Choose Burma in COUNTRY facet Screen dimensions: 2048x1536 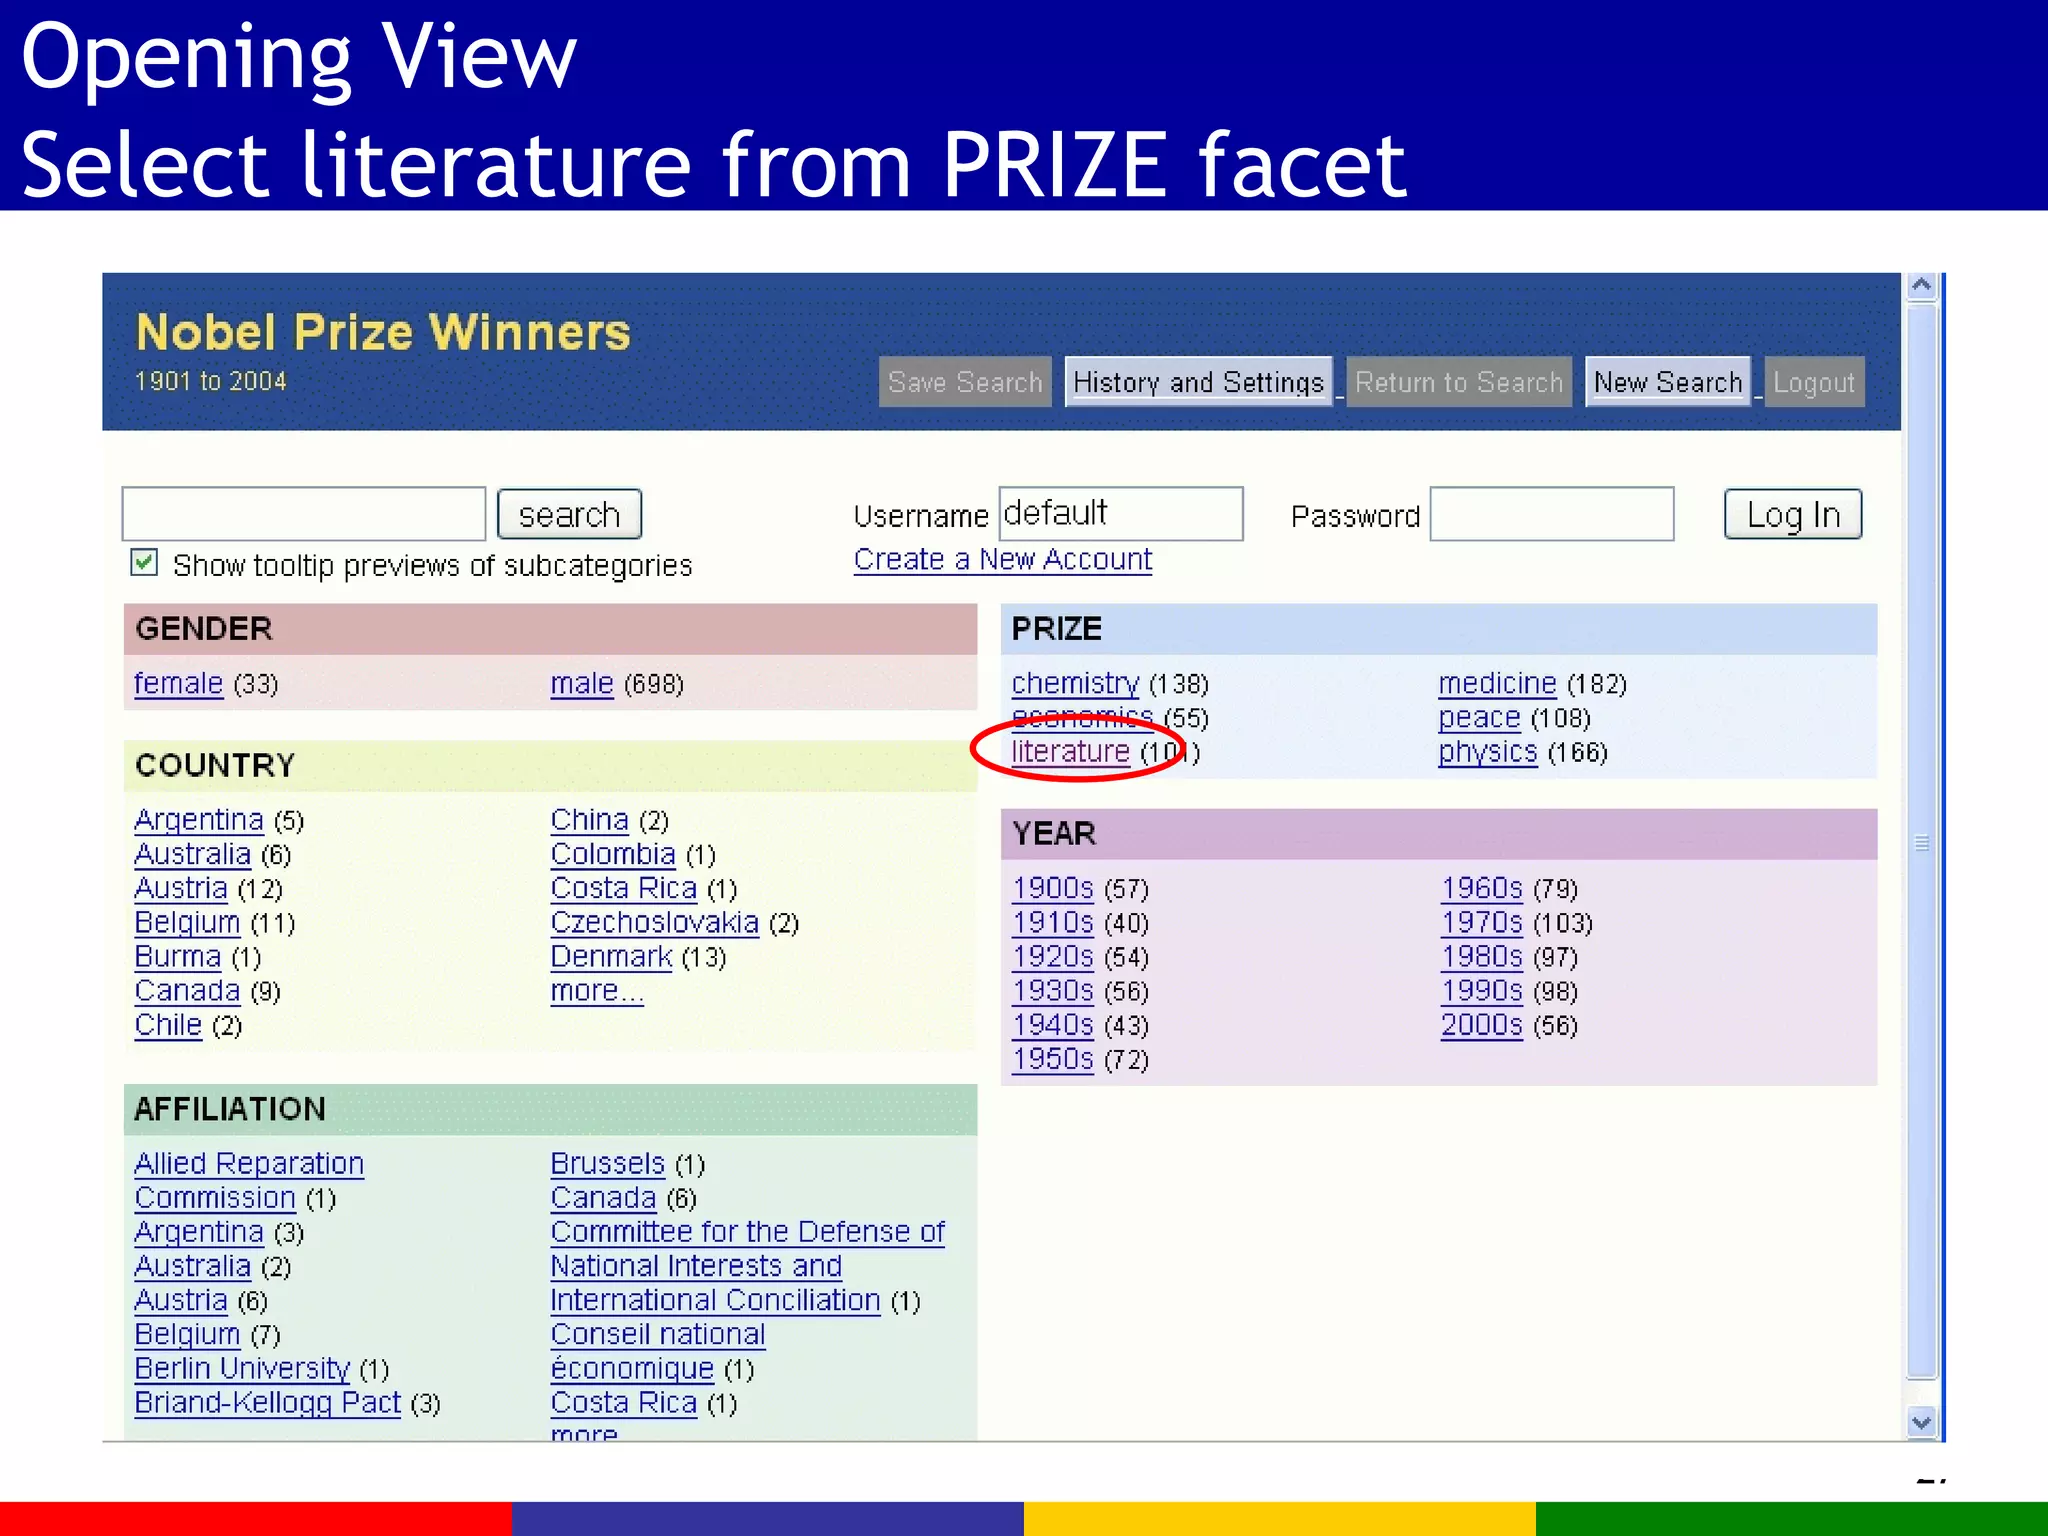[178, 956]
